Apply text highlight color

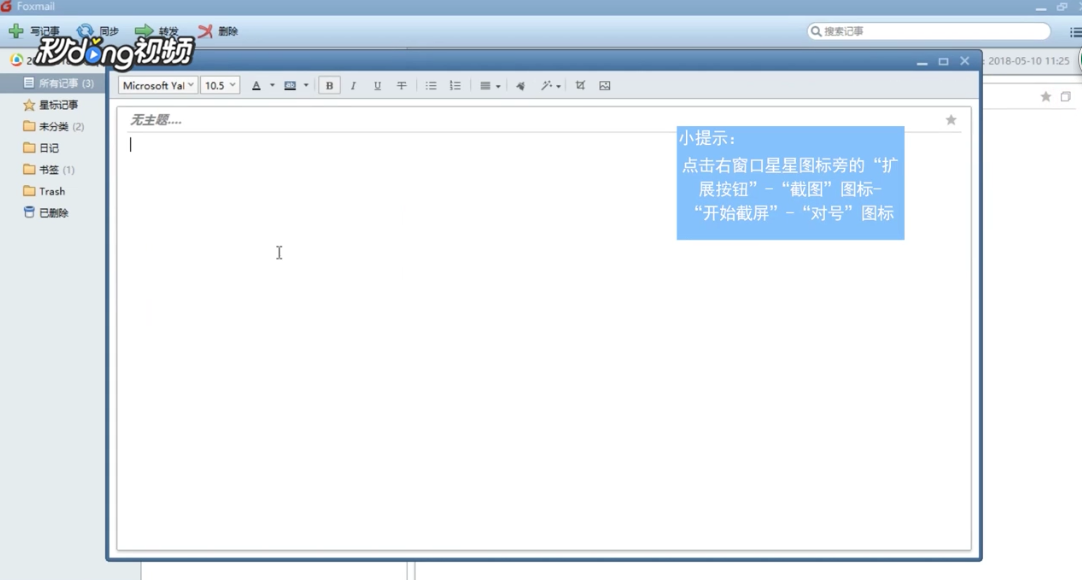tap(290, 85)
